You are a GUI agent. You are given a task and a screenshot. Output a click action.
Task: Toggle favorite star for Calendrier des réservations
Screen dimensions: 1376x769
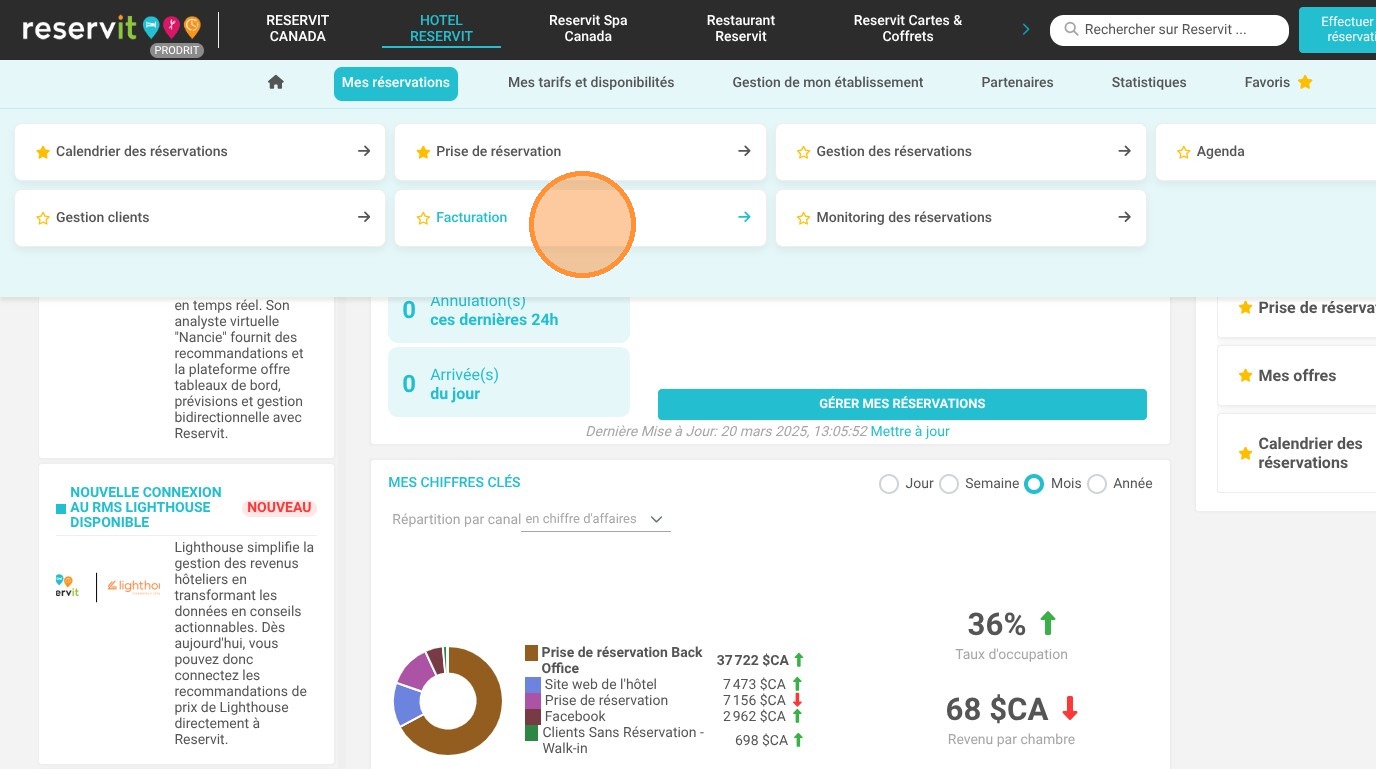pos(43,152)
